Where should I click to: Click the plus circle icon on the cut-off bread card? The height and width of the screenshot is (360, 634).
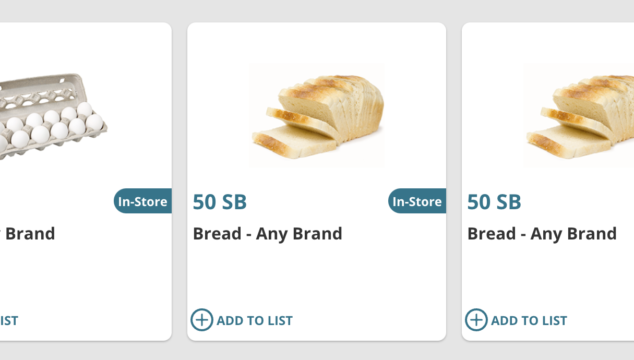[476, 320]
